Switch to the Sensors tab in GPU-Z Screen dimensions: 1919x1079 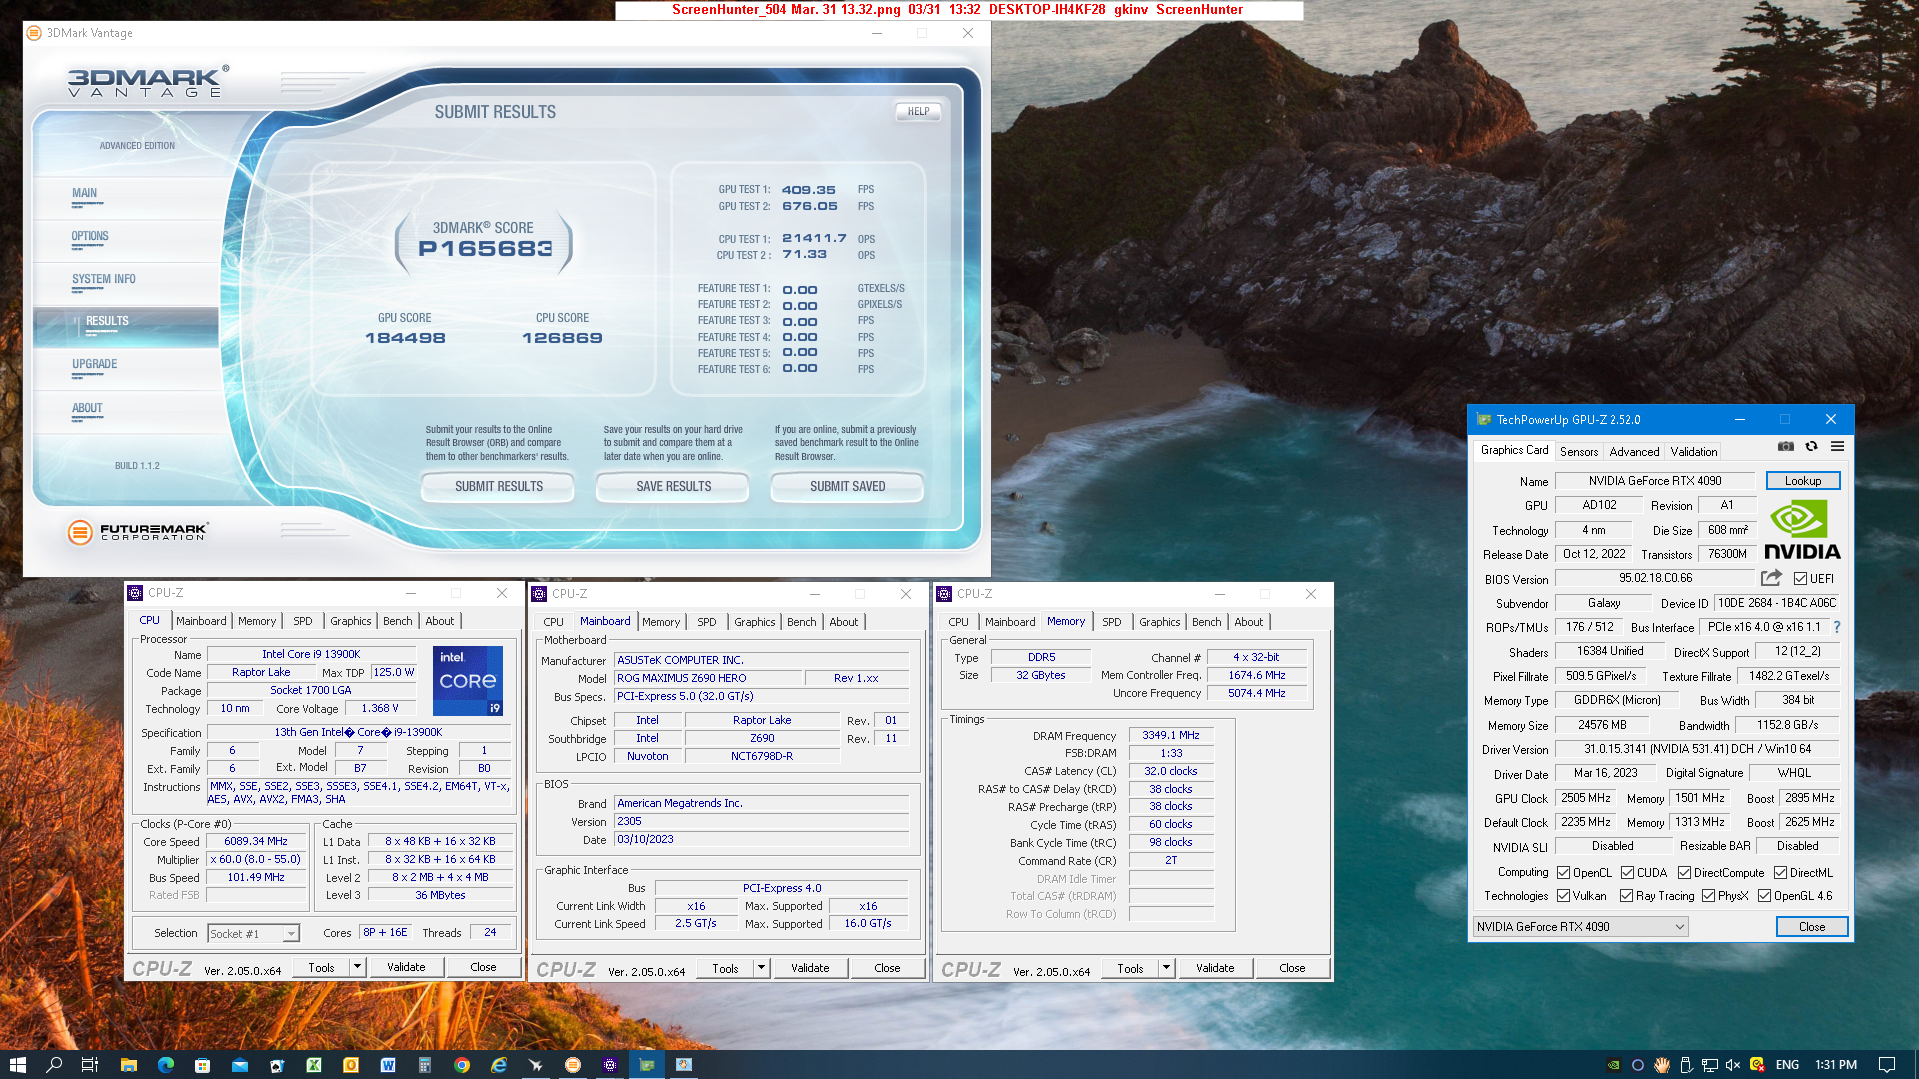tap(1579, 452)
